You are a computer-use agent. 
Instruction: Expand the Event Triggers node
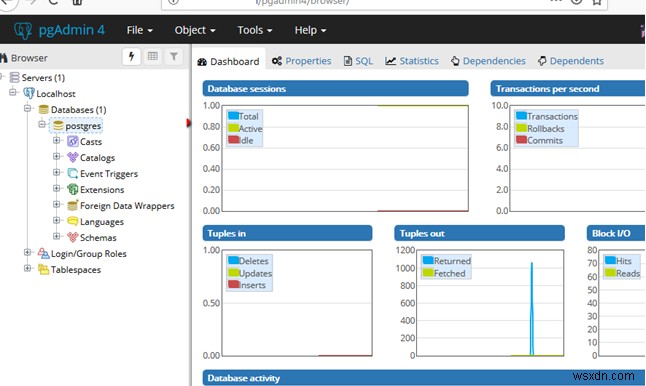coord(56,172)
